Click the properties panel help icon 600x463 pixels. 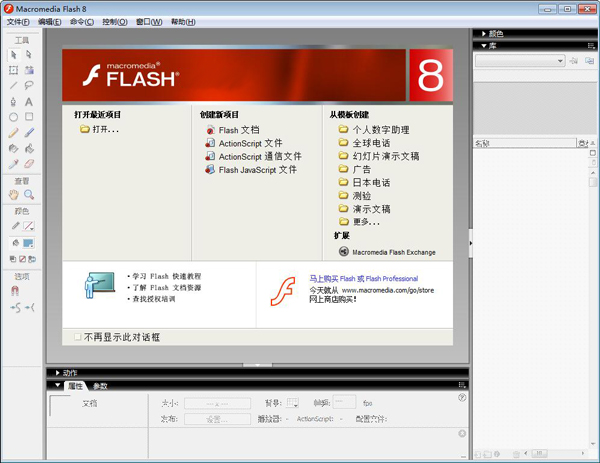click(x=462, y=398)
